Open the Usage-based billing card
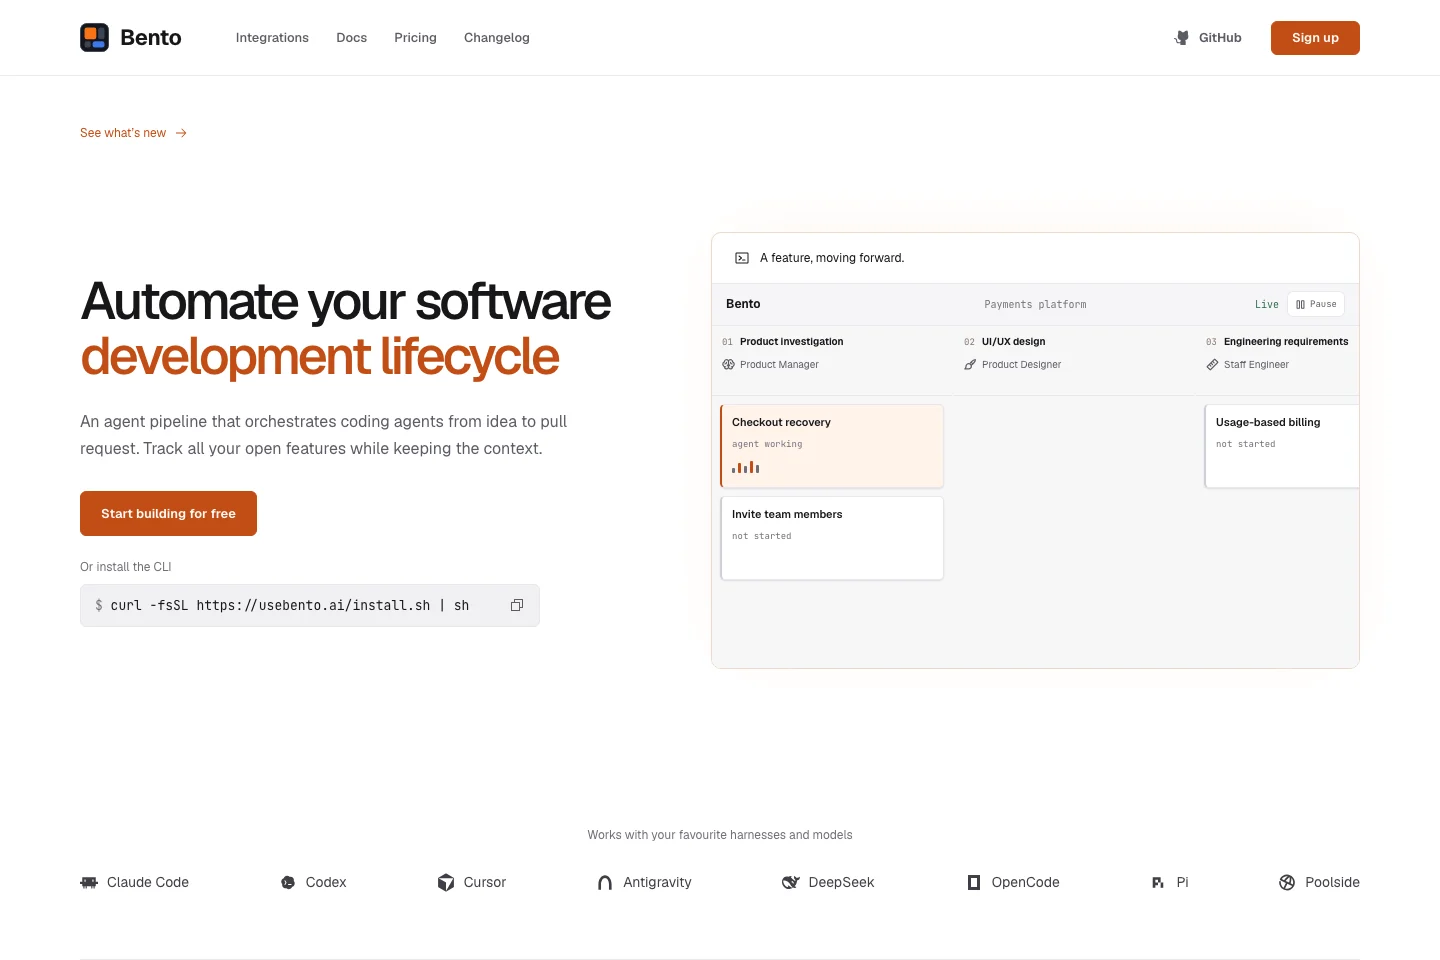1440x960 pixels. pos(1282,446)
